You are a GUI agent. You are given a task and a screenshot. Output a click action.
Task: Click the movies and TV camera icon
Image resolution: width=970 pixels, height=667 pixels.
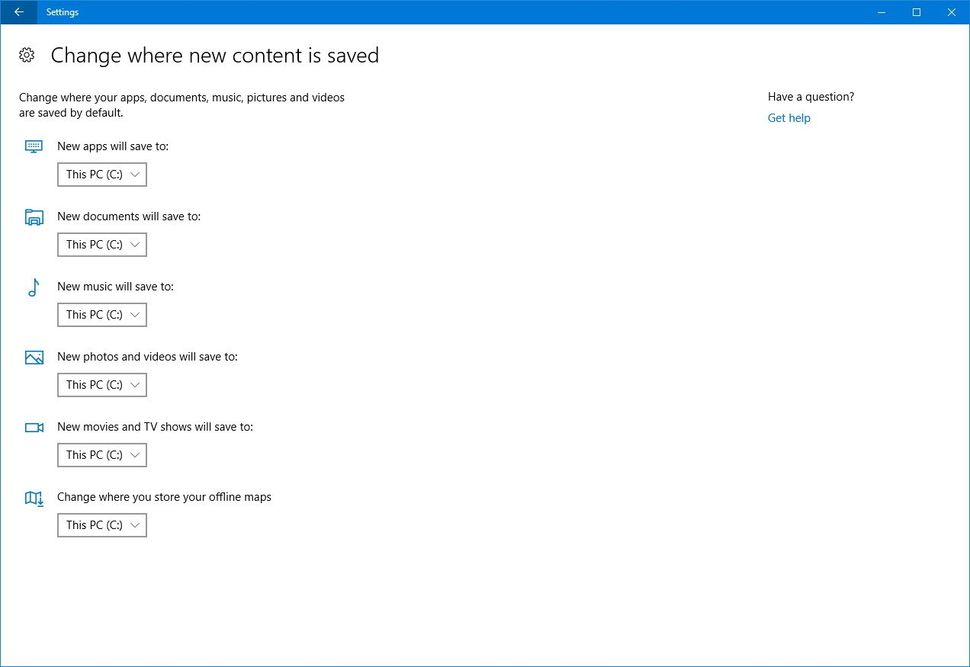point(33,426)
